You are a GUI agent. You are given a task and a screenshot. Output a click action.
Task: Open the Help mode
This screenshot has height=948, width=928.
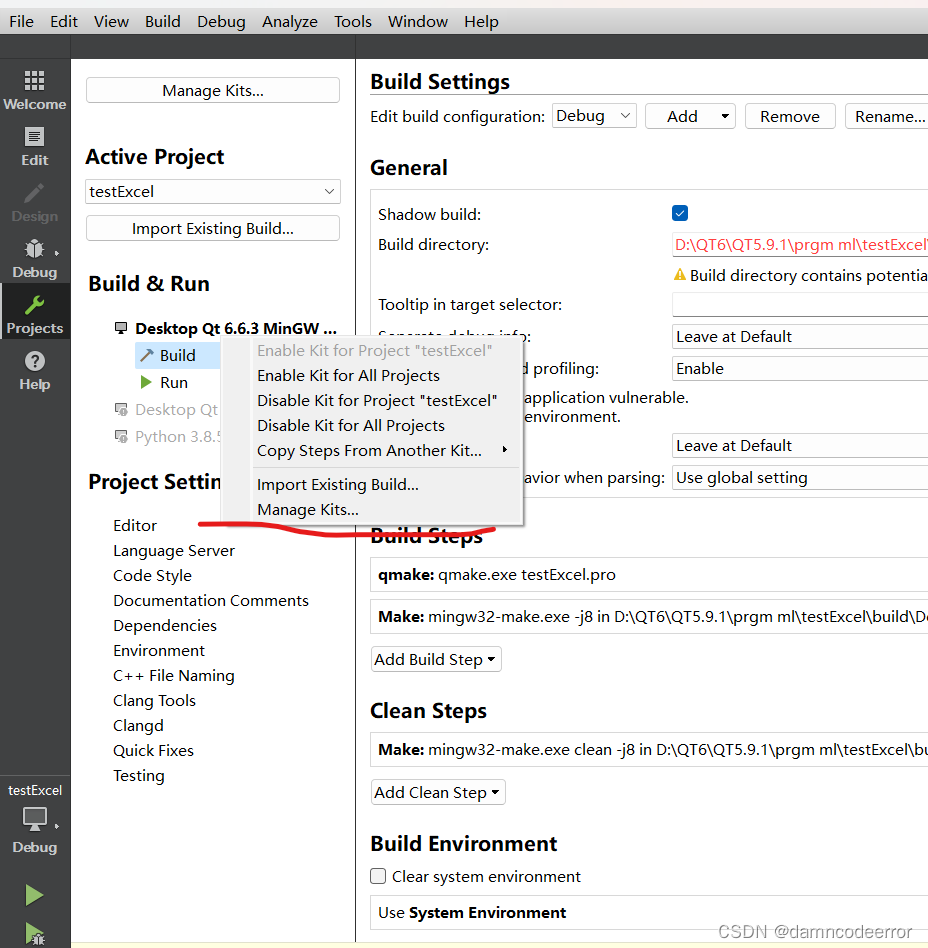pos(34,371)
